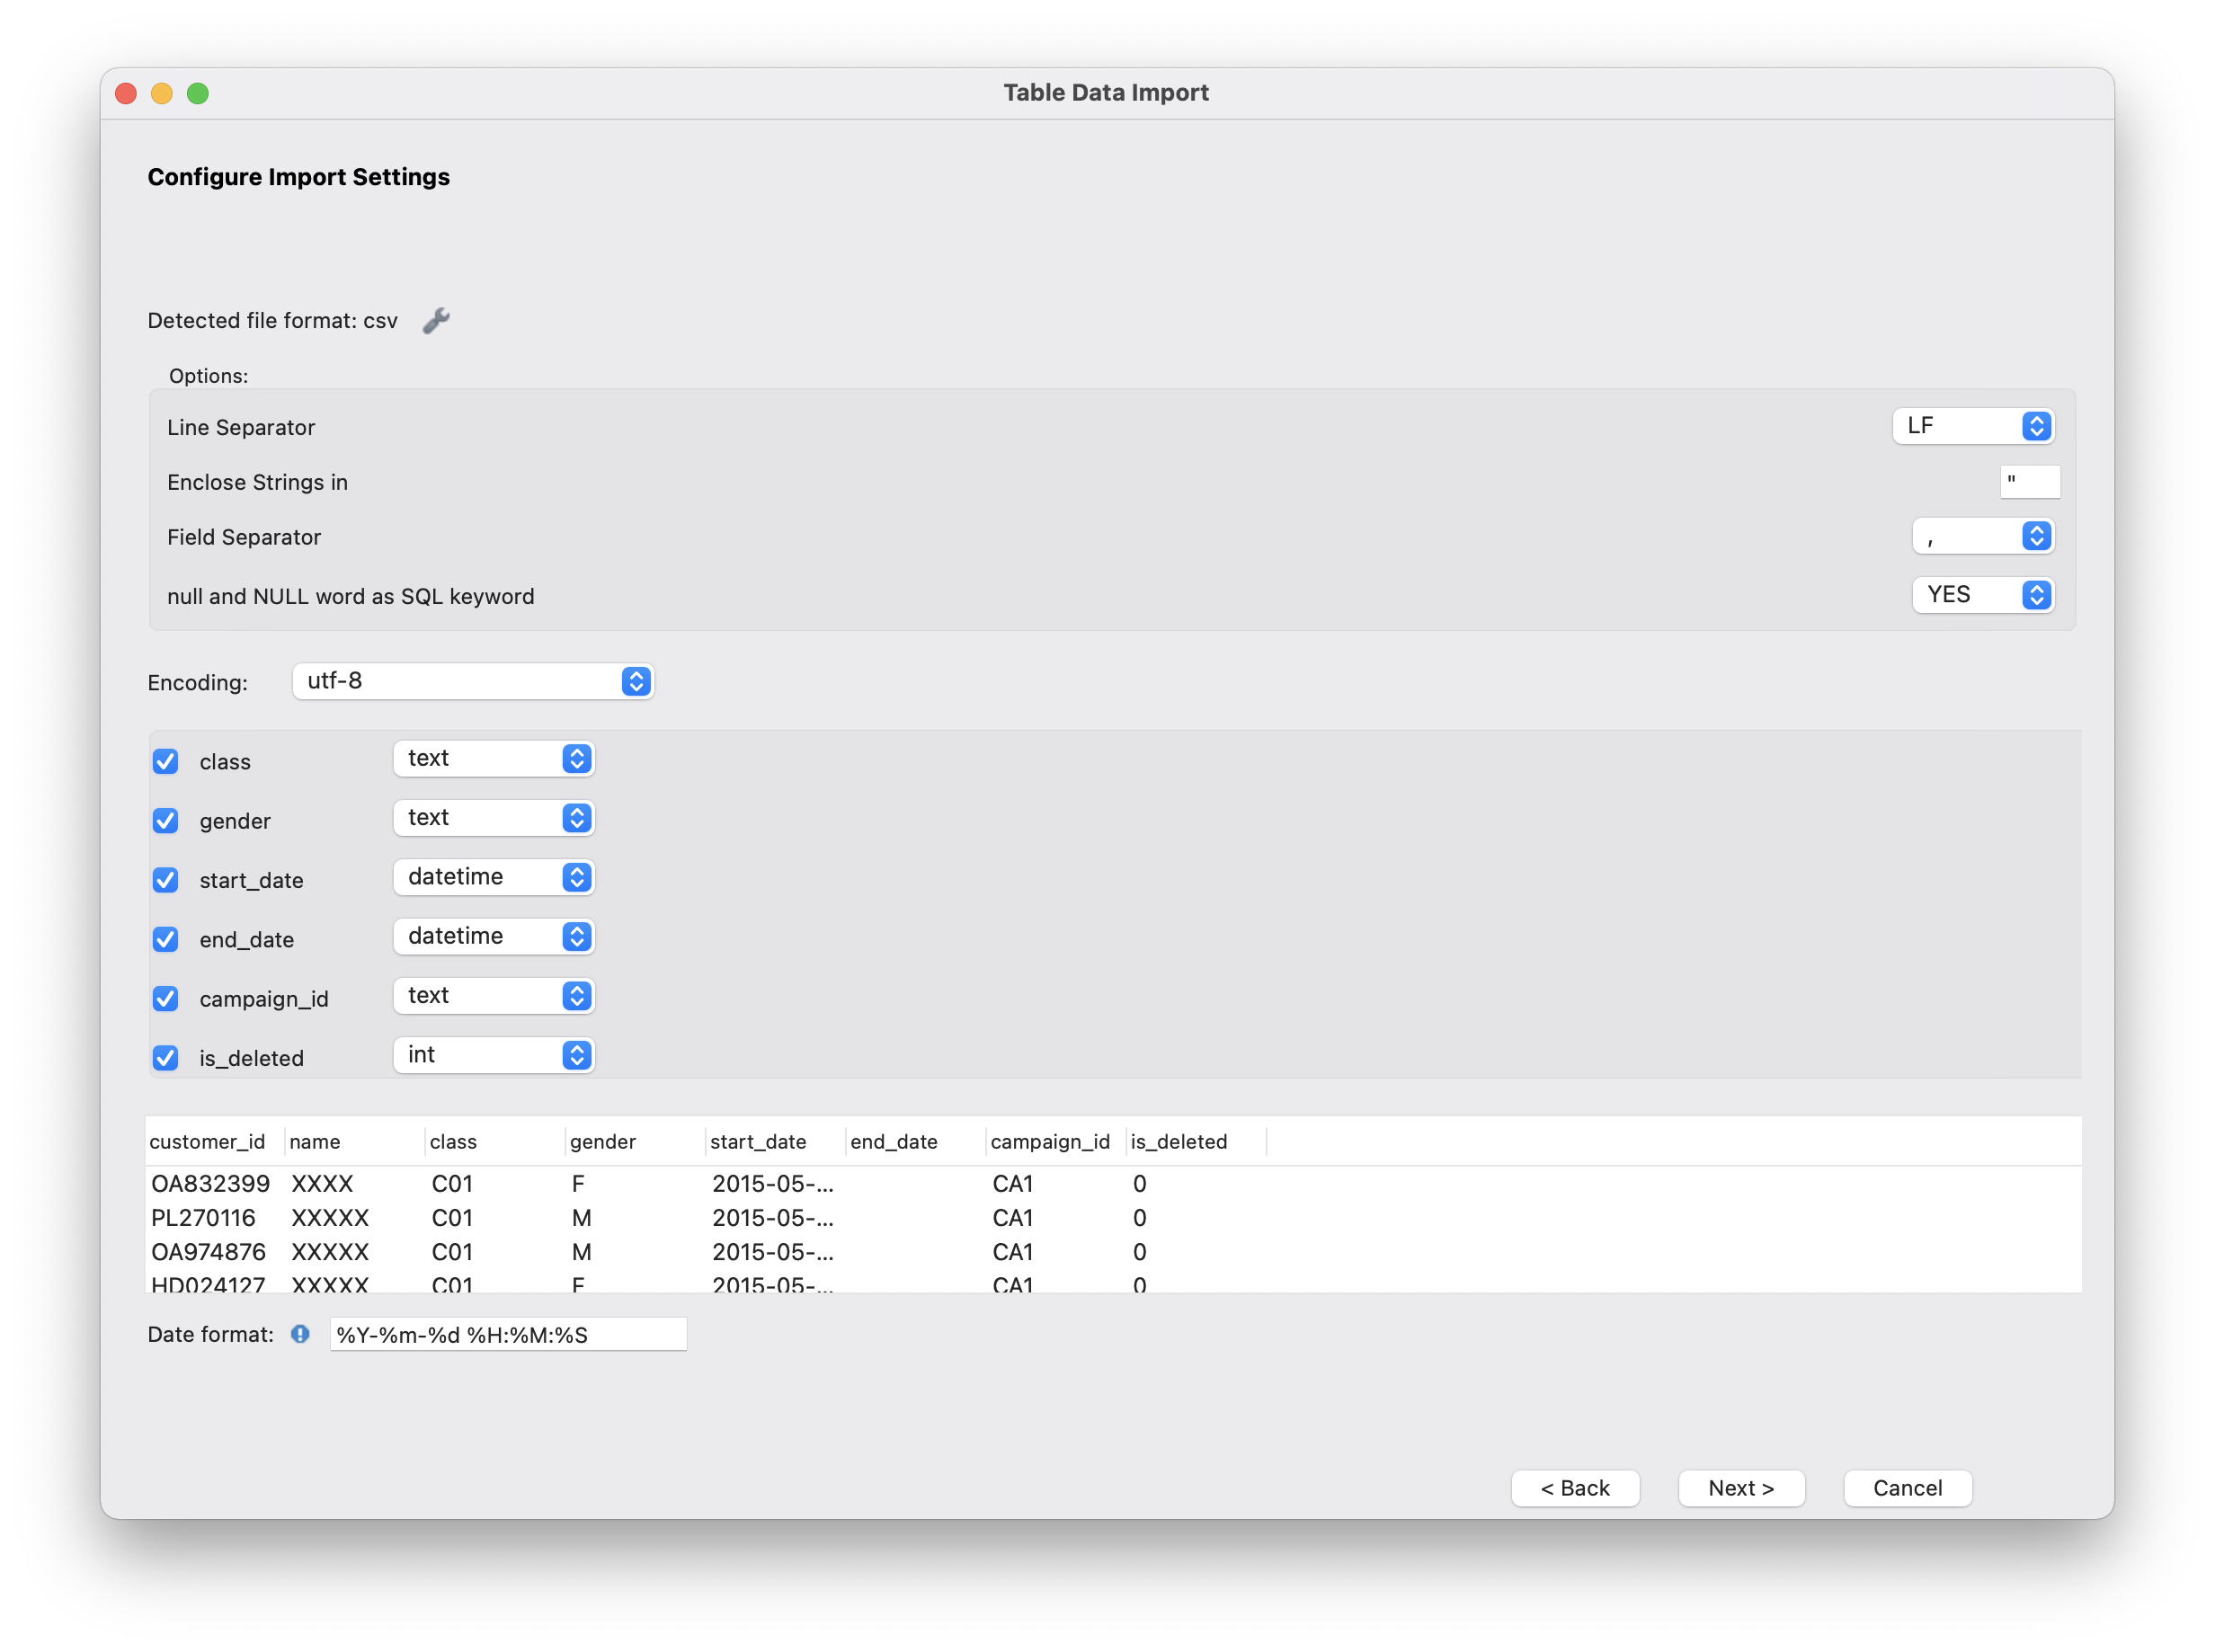2215x1652 pixels.
Task: Change the gender column type dropdown
Action: [x=494, y=818]
